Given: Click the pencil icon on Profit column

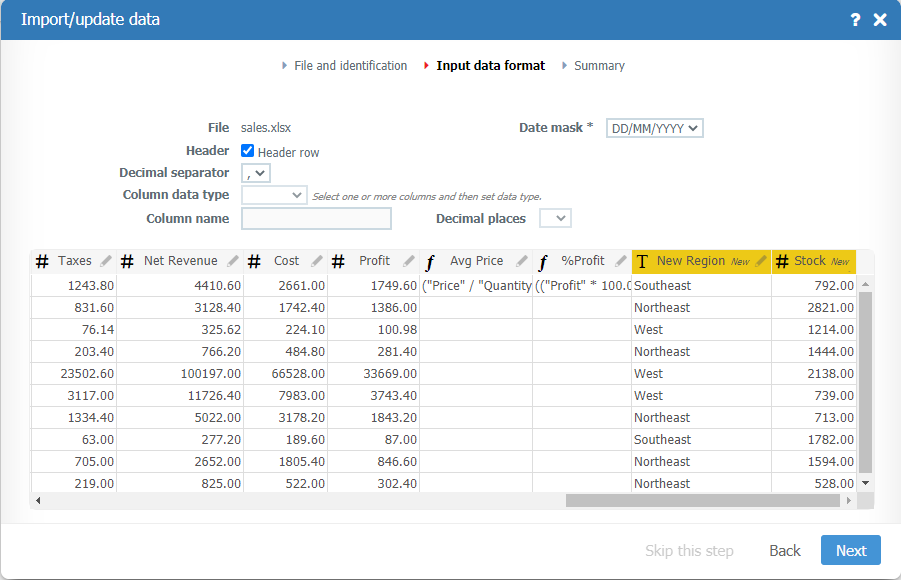Looking at the screenshot, I should coord(408,261).
